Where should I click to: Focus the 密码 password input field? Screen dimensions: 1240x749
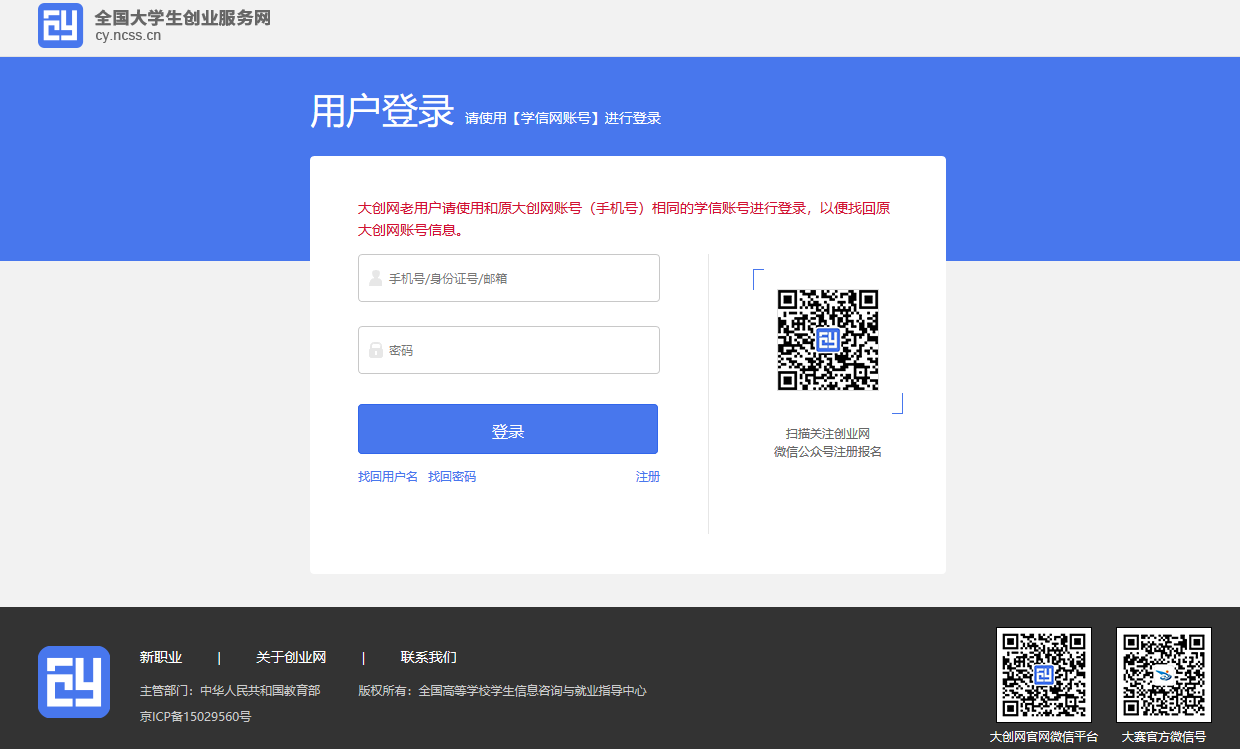click(520, 350)
